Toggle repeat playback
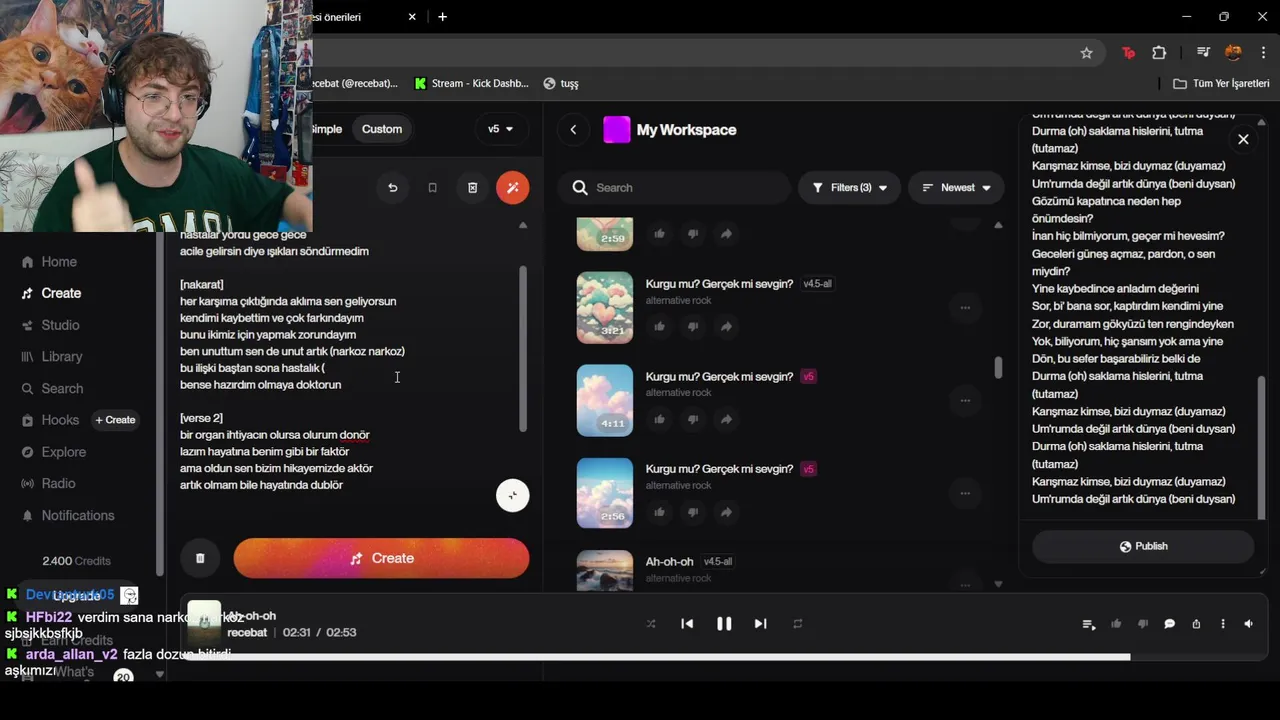 click(x=798, y=623)
